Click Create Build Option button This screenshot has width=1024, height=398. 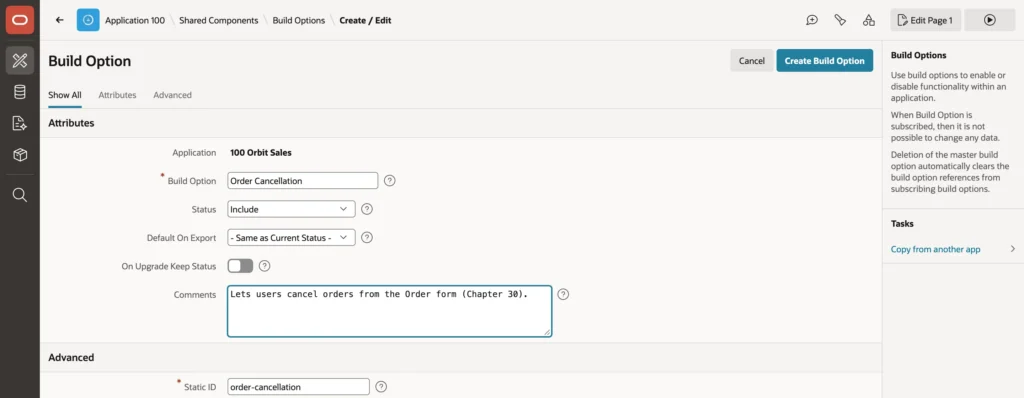(825, 60)
